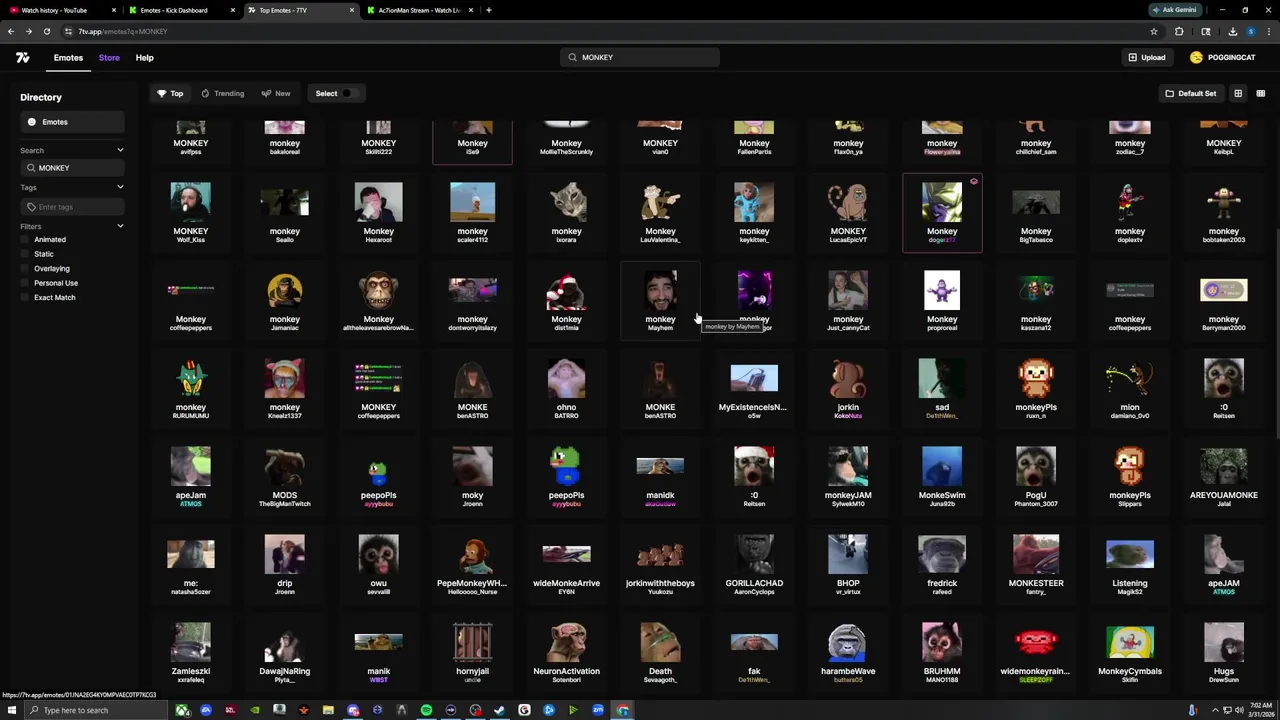This screenshot has width=1280, height=720.
Task: Click the Enter tags input field
Action: point(72,207)
